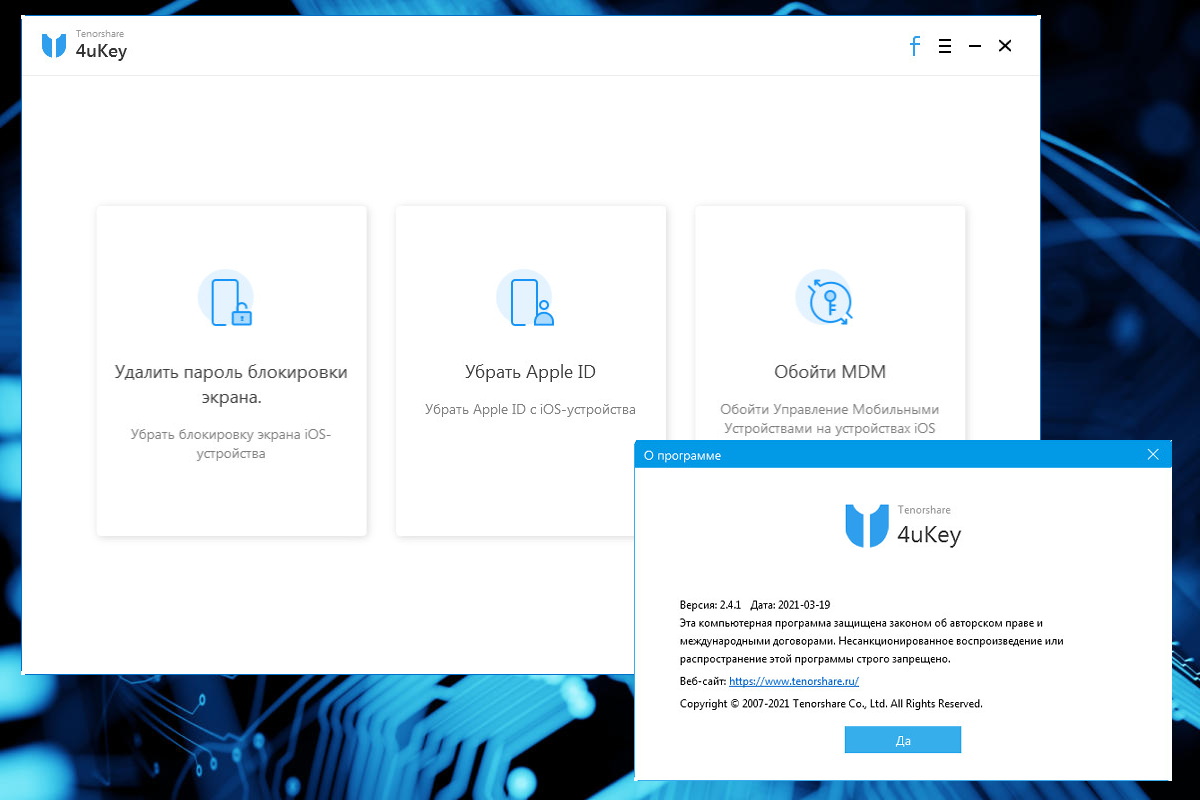This screenshot has height=800, width=1200.
Task: Click the Tenorshare 4uKey logo in header
Action: (84, 46)
